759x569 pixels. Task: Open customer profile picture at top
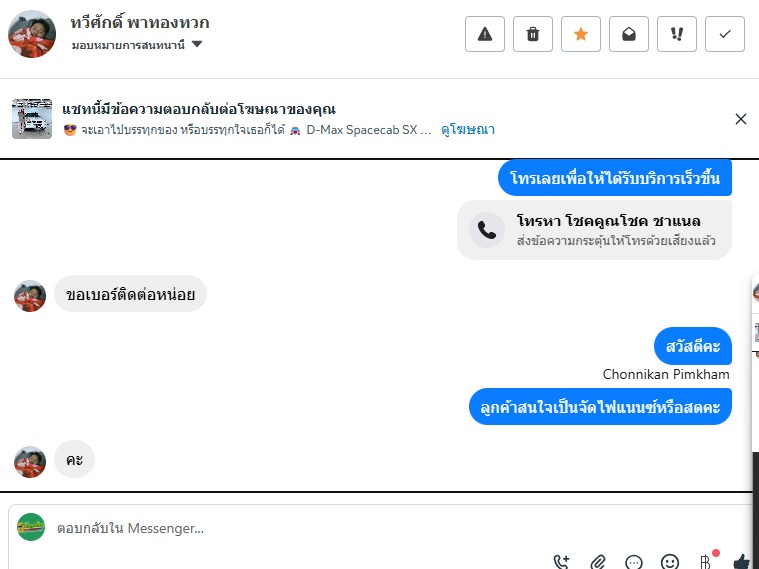pyautogui.click(x=32, y=34)
